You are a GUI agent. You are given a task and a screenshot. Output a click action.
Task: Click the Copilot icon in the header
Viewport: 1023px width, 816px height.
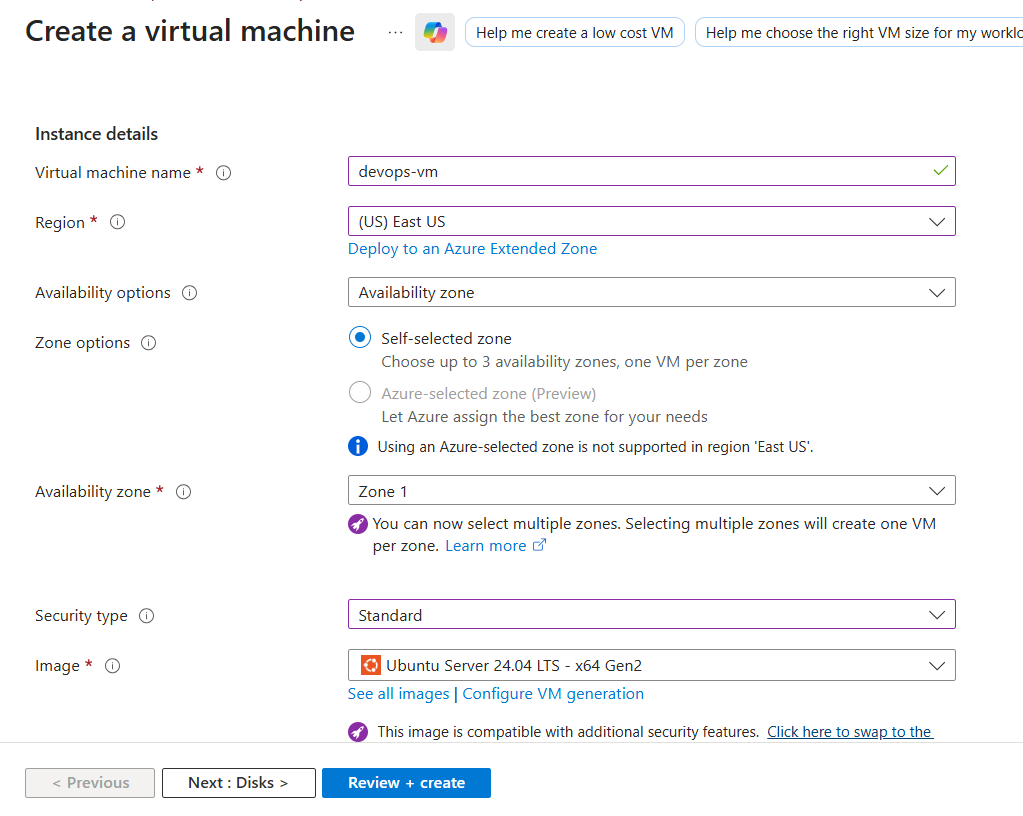435,32
